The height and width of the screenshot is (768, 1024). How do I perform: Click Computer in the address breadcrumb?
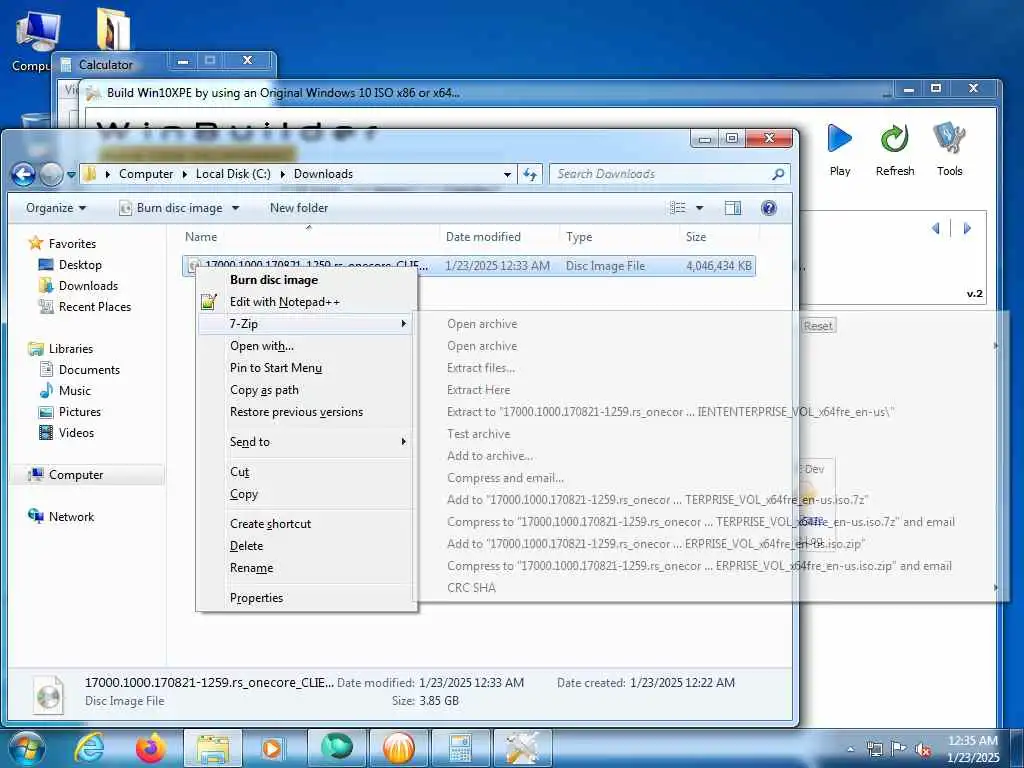[x=146, y=174]
